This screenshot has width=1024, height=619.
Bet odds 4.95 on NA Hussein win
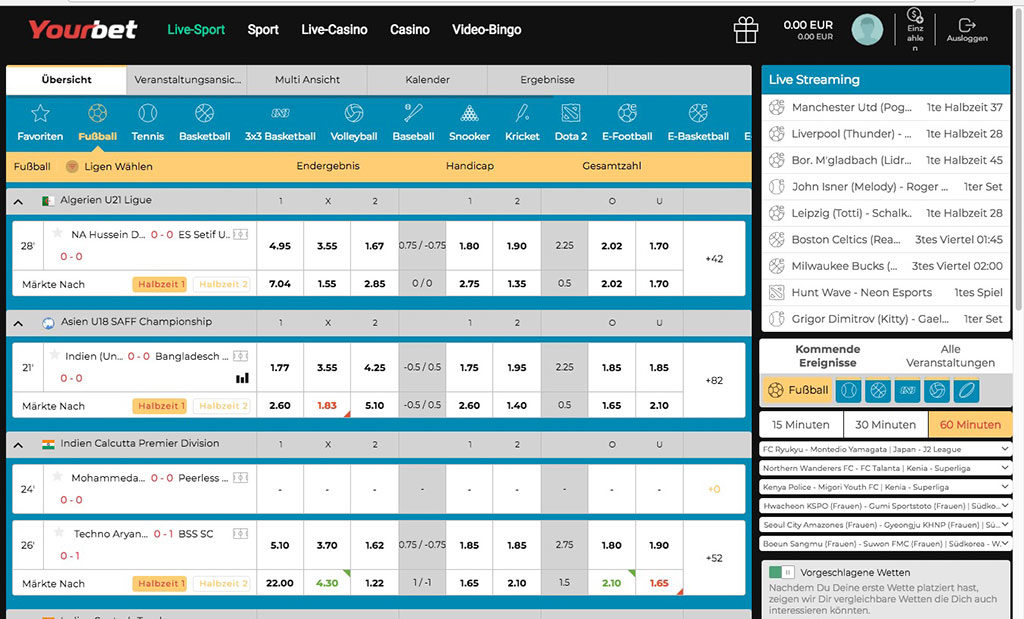tap(280, 246)
